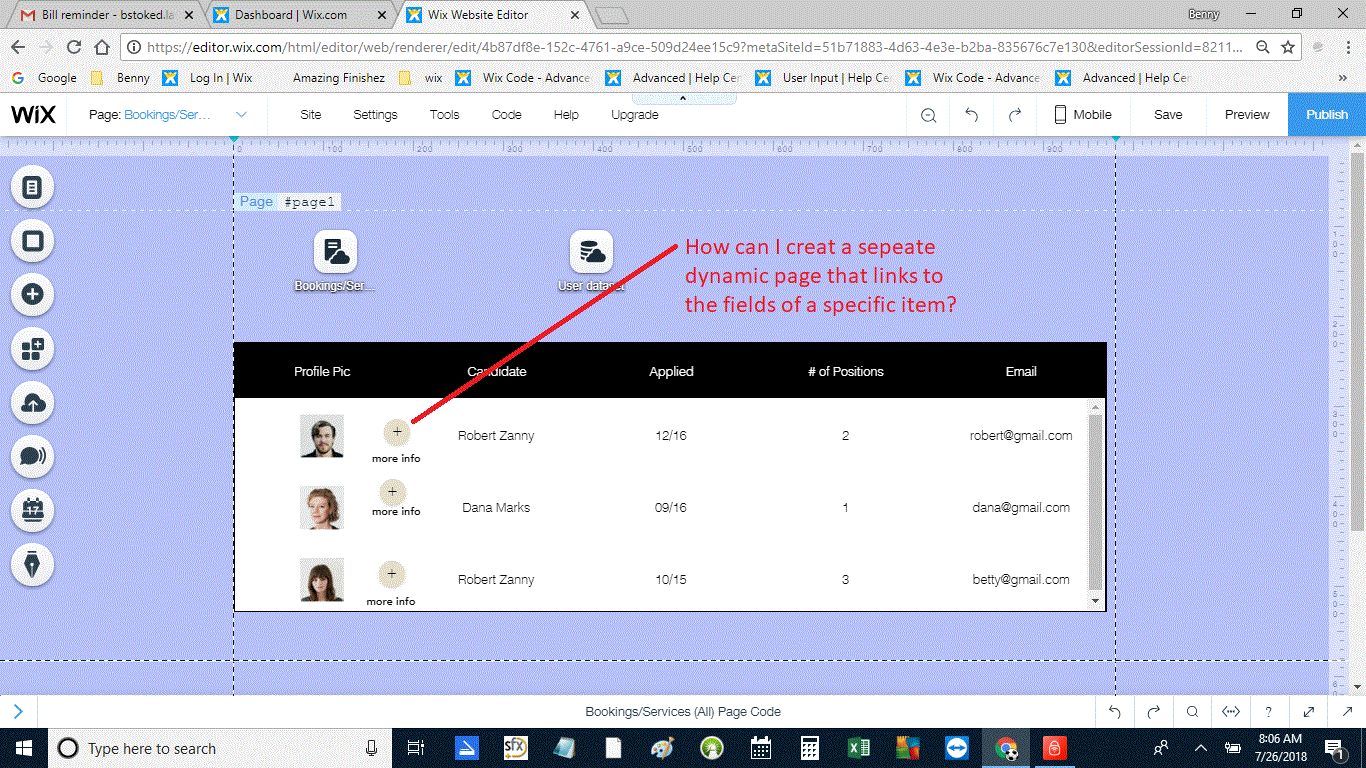Publish the website
This screenshot has height=768, width=1366.
(1327, 114)
